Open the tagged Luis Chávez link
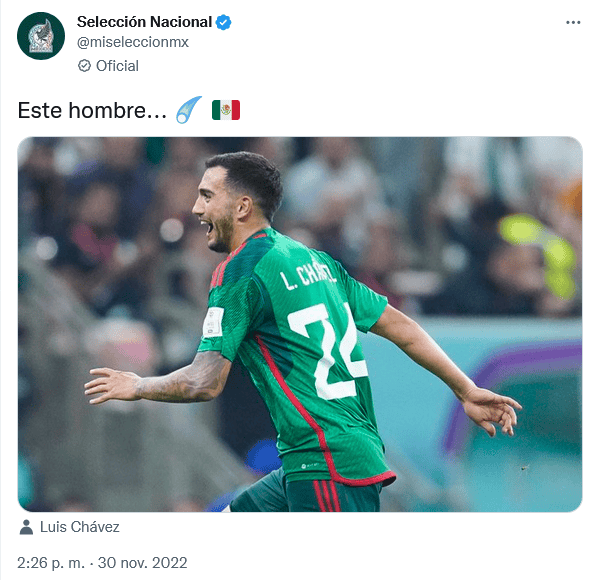 click(x=79, y=527)
